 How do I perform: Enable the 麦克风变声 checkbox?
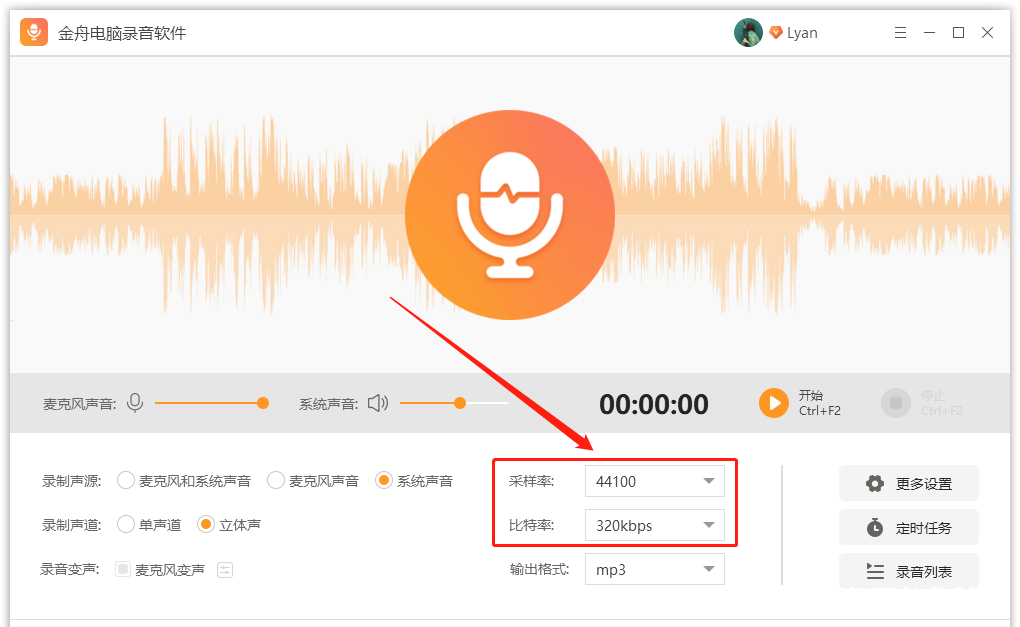(x=122, y=569)
